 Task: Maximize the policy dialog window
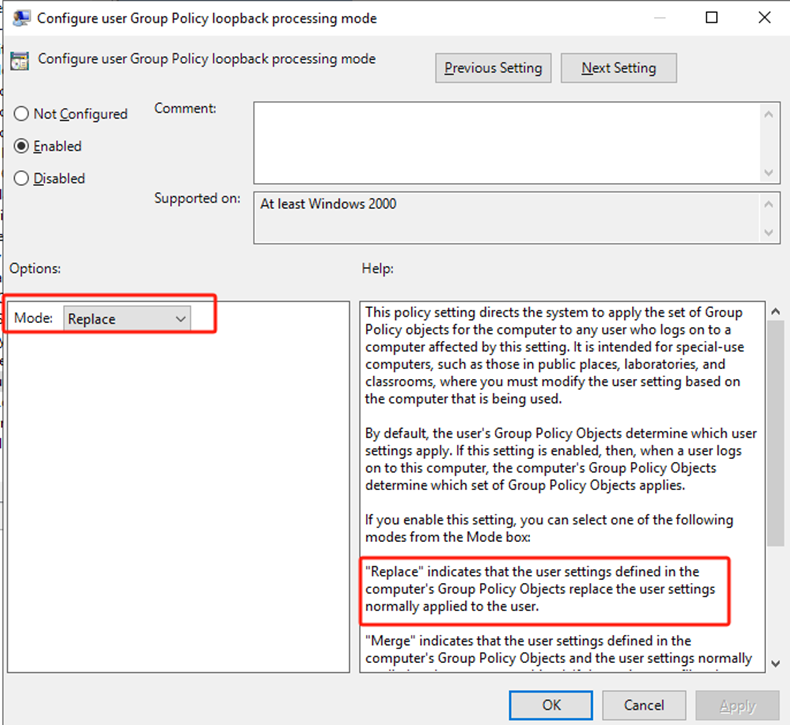click(x=711, y=18)
